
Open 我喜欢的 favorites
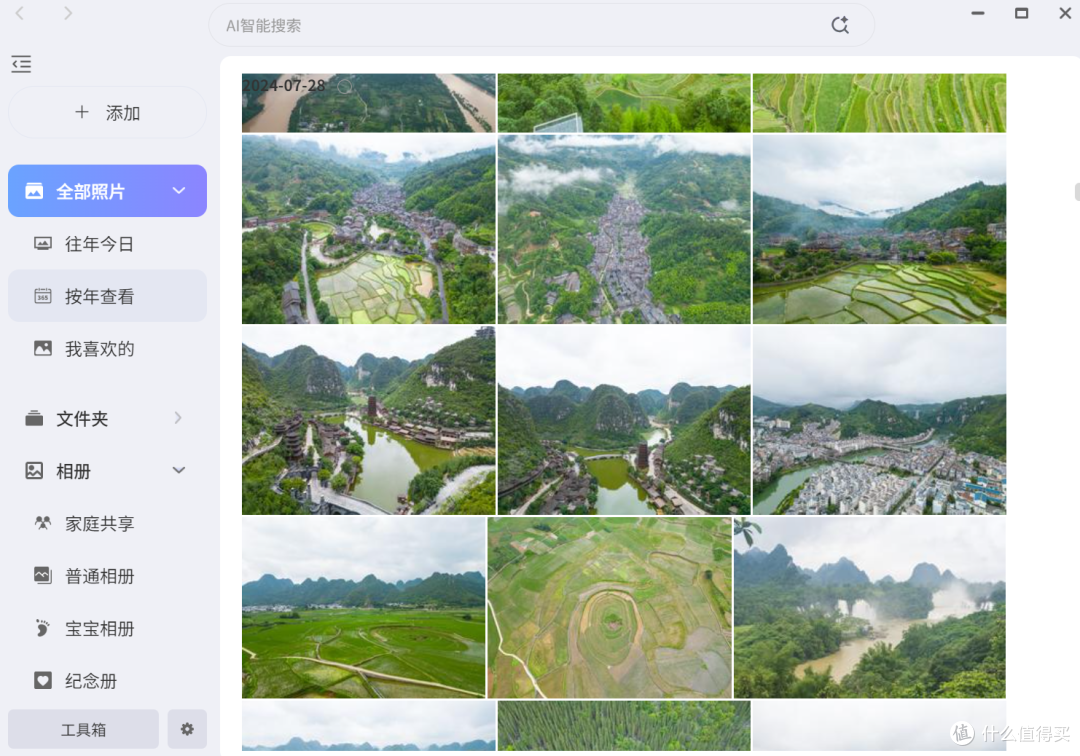click(107, 348)
